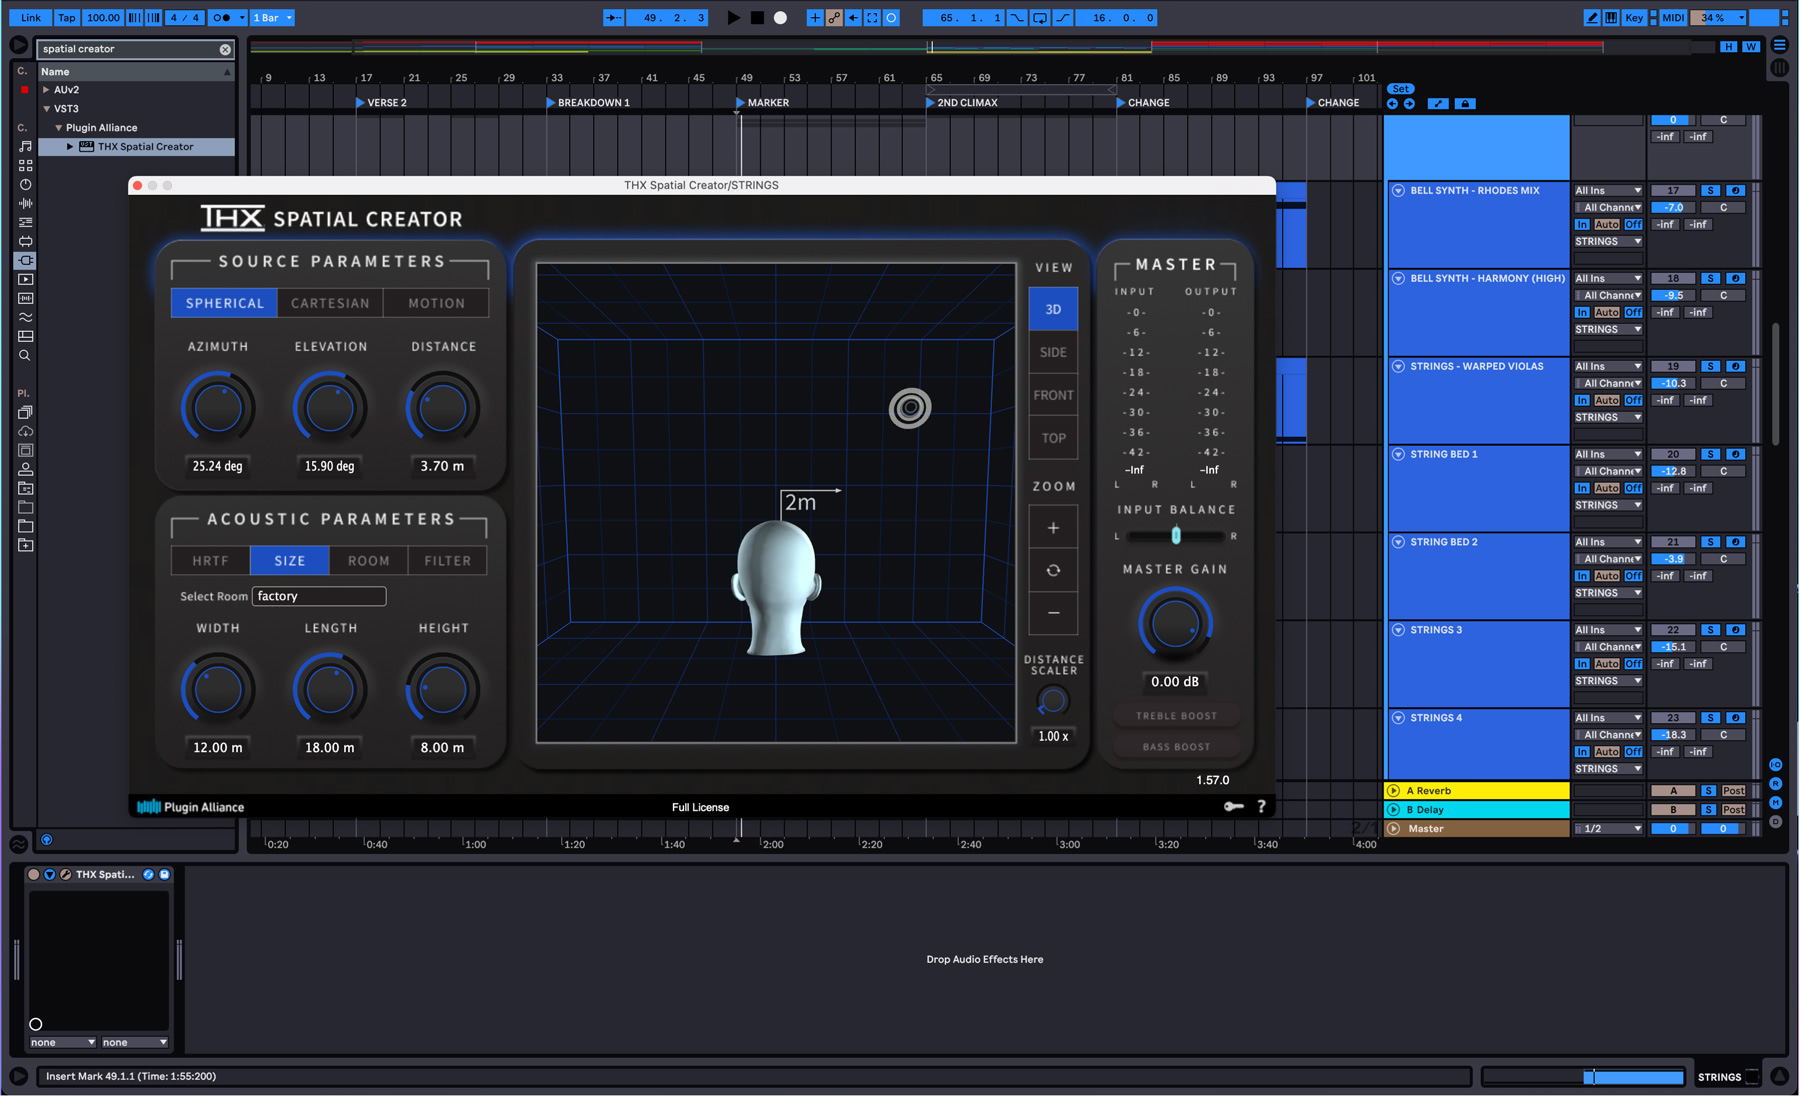Screen dimensions: 1800x1096
Task: Enable Bass Boost
Action: coord(1176,747)
